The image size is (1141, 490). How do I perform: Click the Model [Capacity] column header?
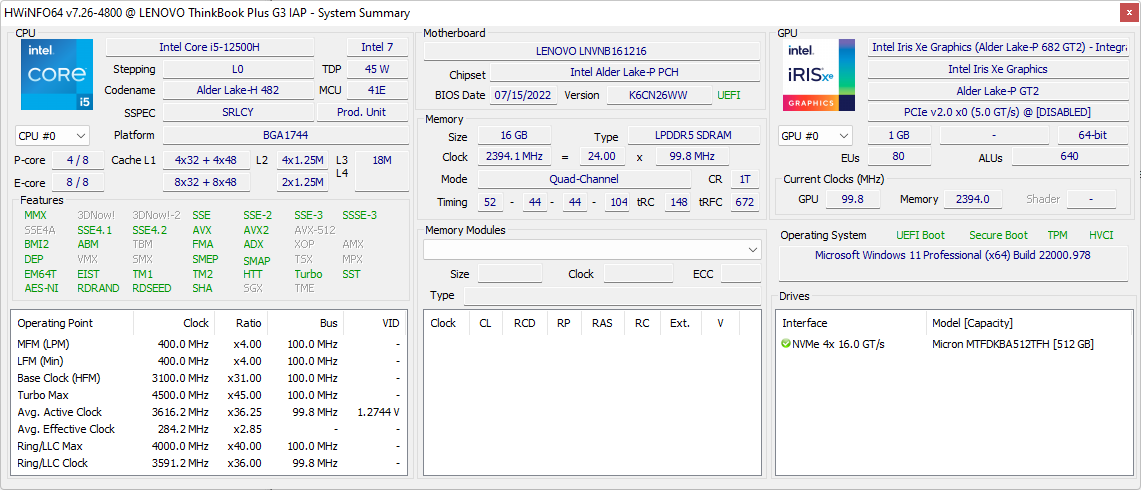[971, 323]
